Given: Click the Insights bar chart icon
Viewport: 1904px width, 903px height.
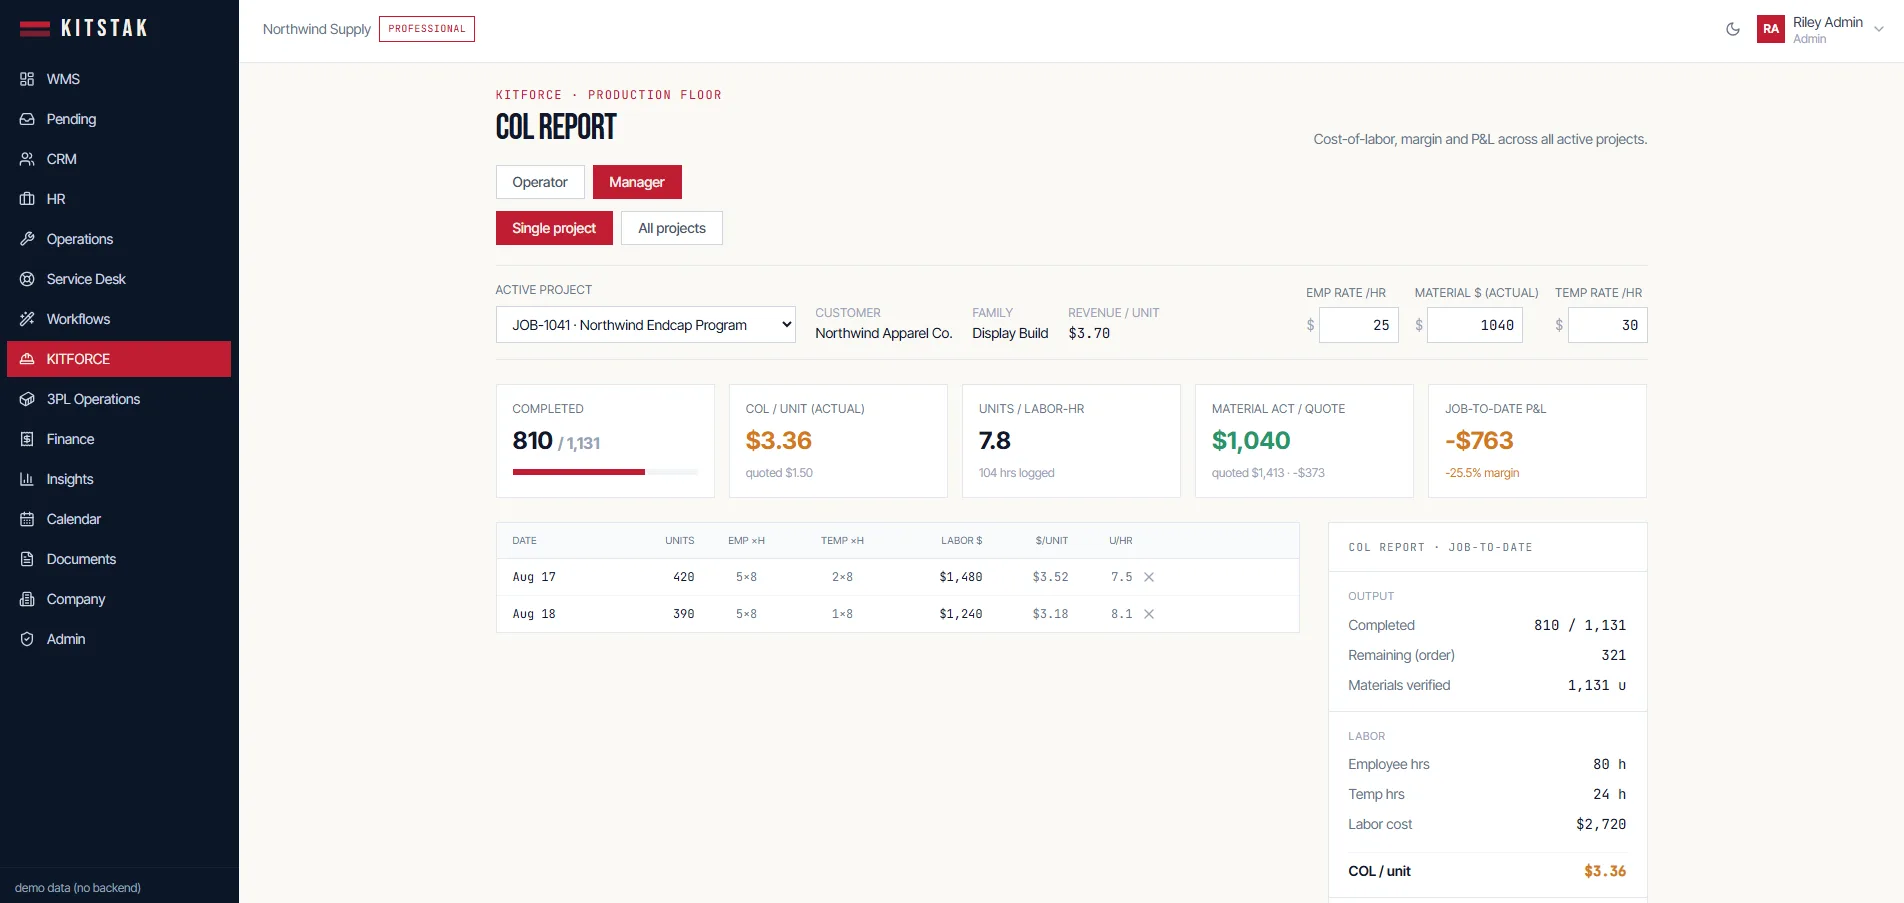Looking at the screenshot, I should (27, 479).
